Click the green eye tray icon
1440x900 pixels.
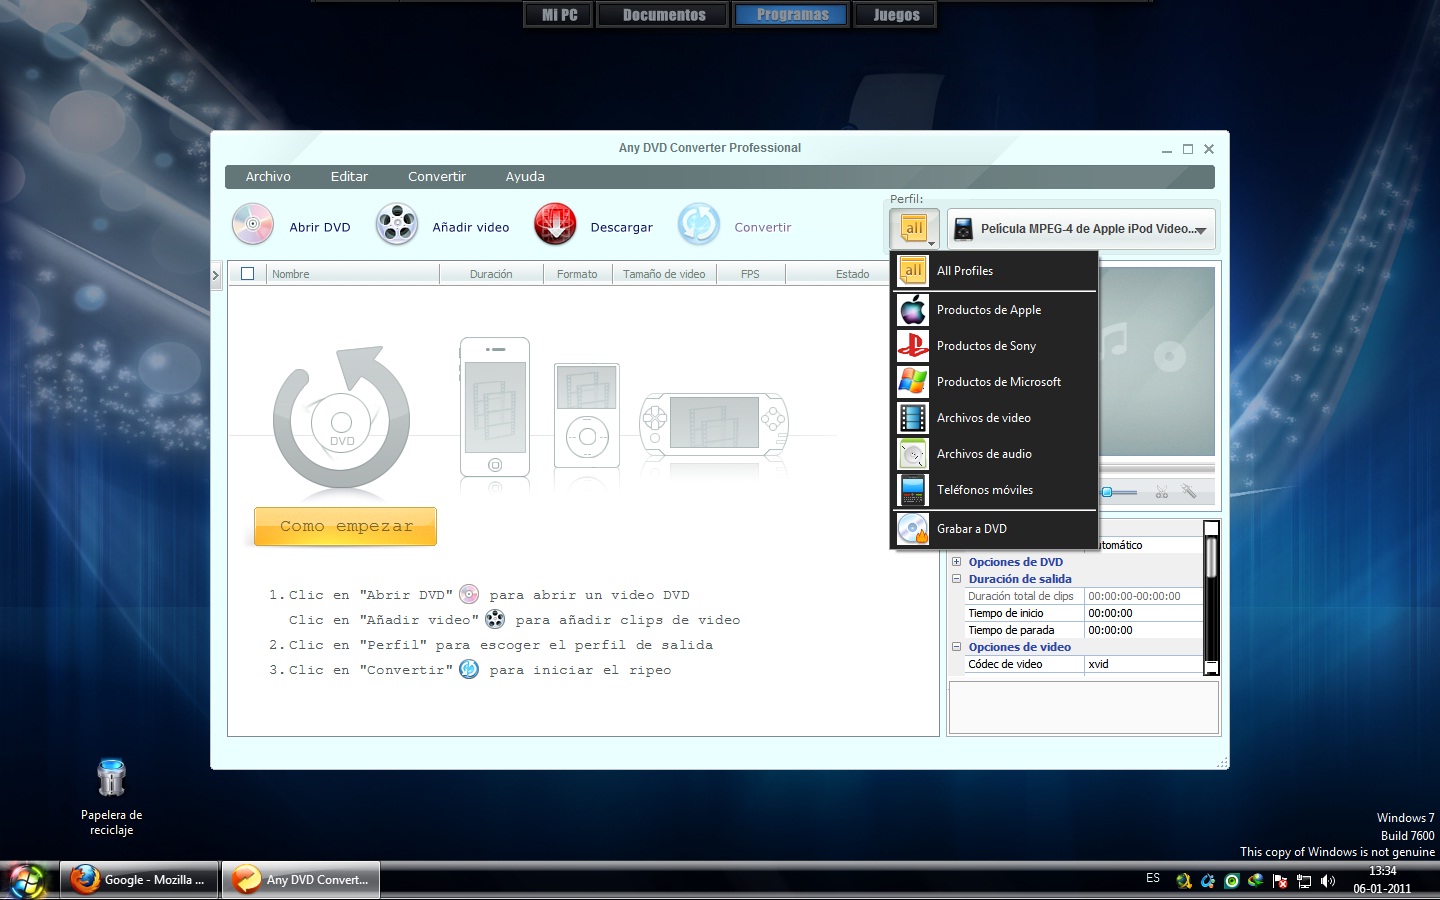point(1232,881)
